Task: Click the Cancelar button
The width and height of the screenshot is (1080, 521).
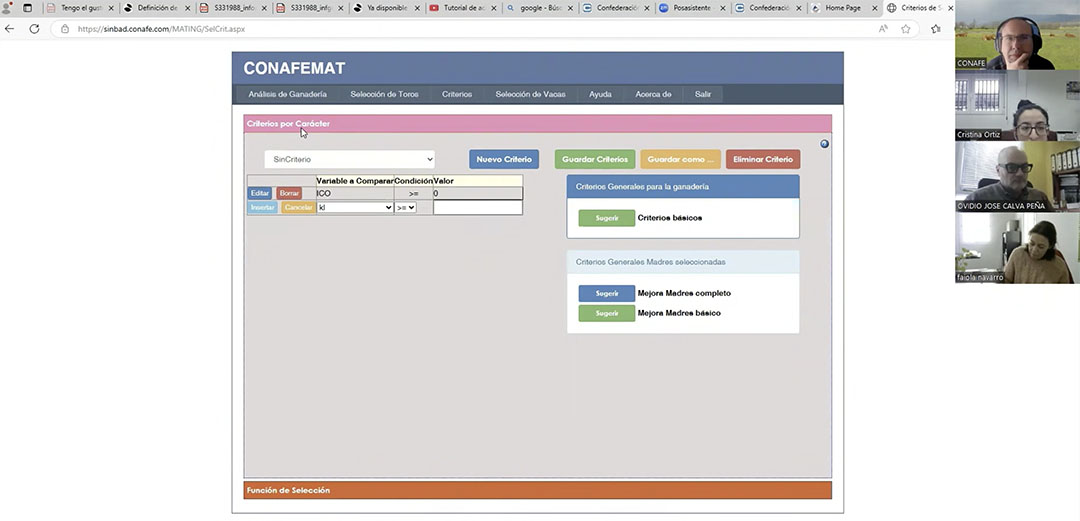Action: [x=298, y=207]
